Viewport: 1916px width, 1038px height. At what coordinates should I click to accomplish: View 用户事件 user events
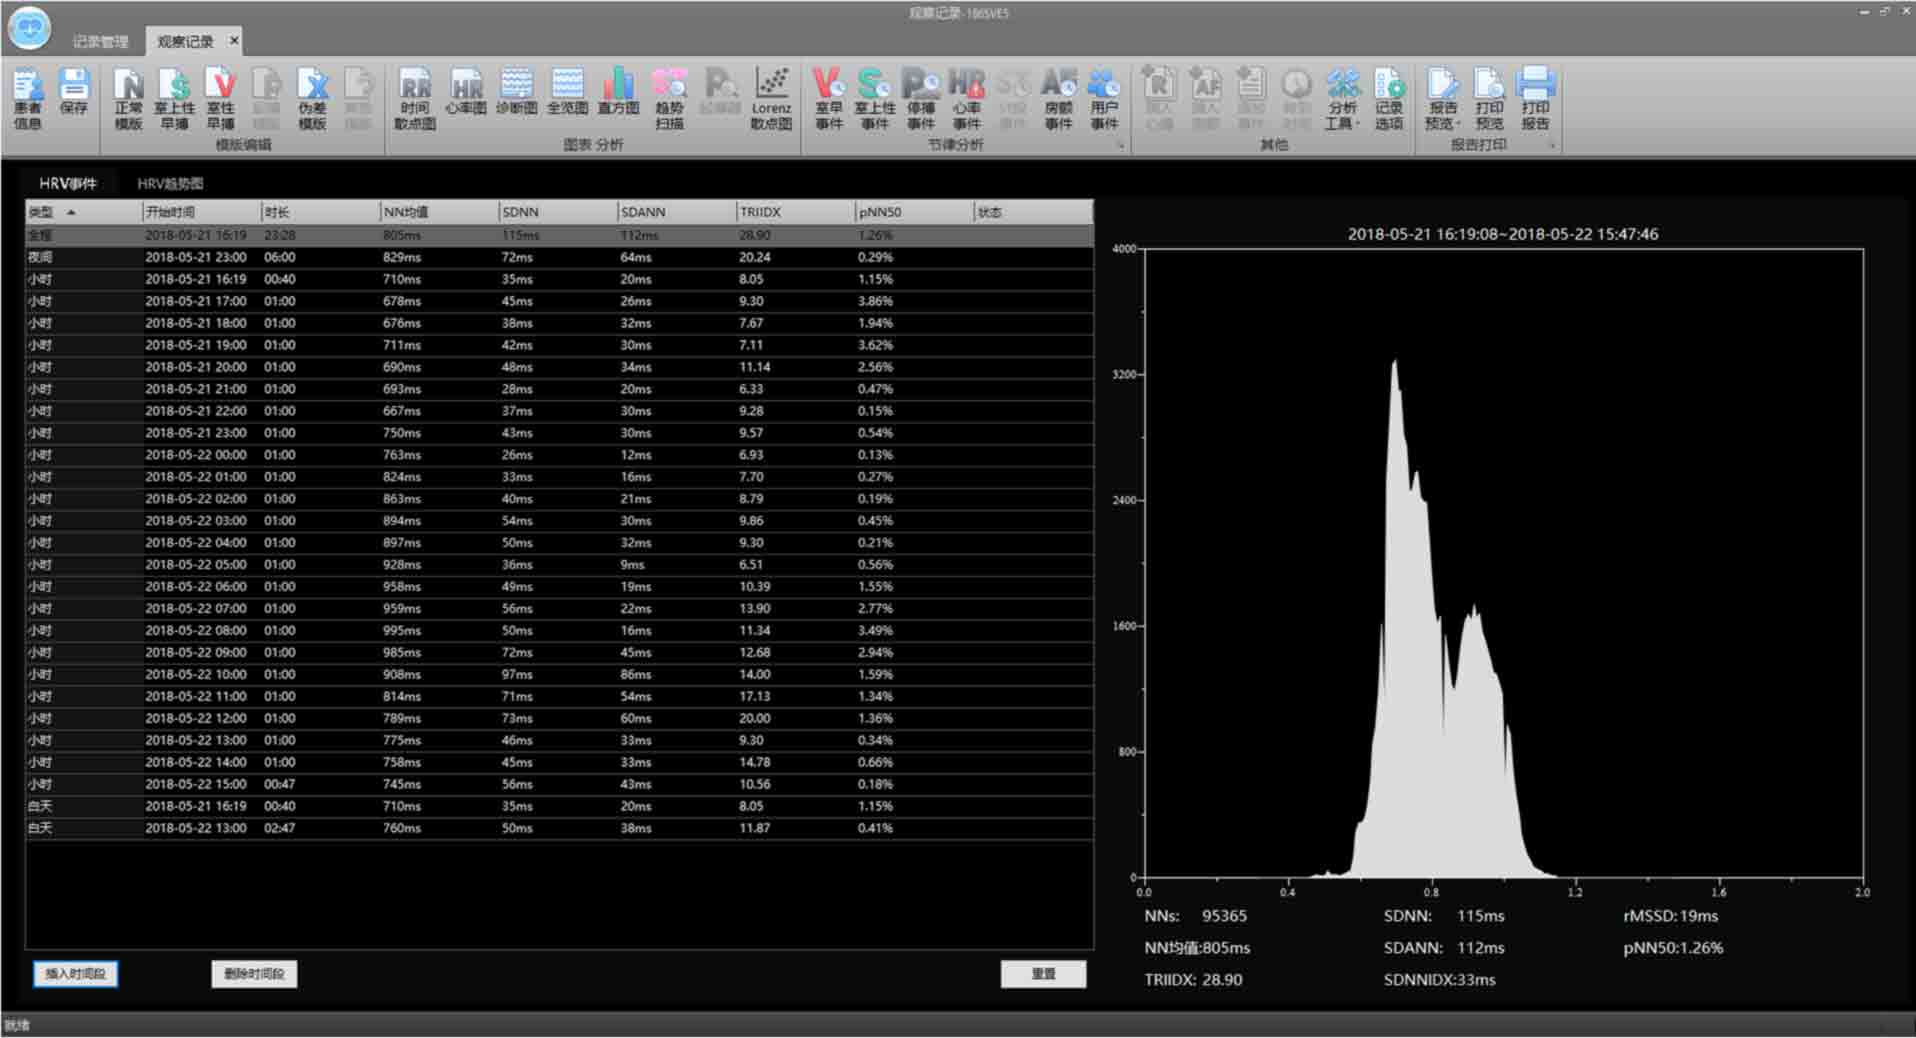point(1104,98)
